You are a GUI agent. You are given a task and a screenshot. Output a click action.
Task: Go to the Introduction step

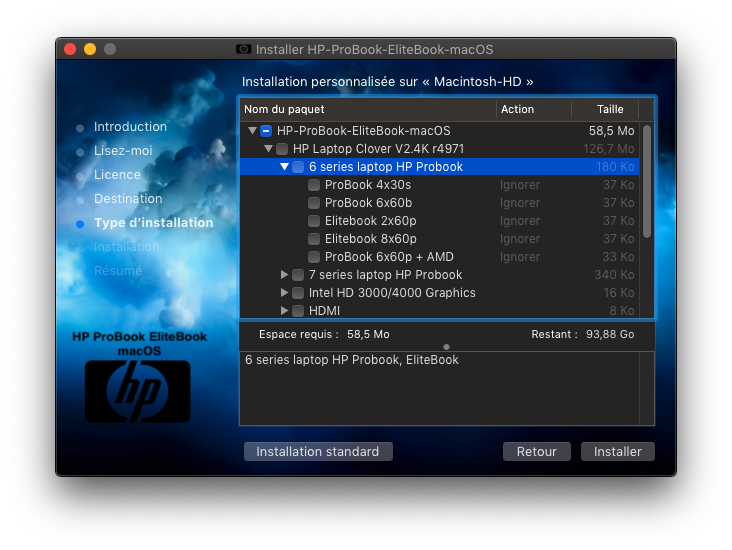[x=130, y=127]
